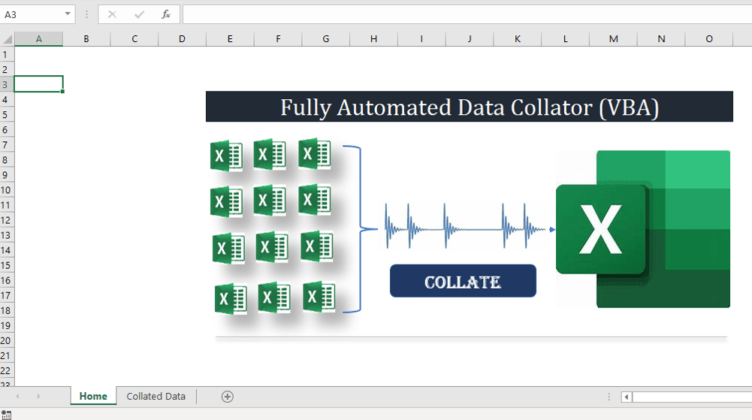
Task: Add a new sheet with plus icon
Action: click(227, 397)
